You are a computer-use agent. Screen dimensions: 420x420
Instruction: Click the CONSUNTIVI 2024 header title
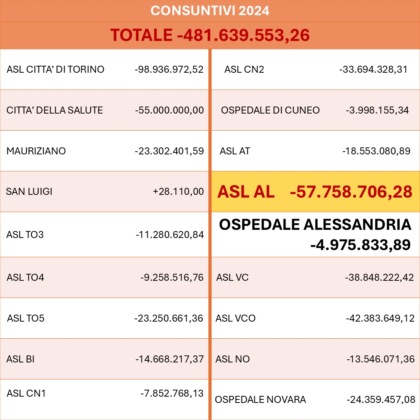point(210,11)
